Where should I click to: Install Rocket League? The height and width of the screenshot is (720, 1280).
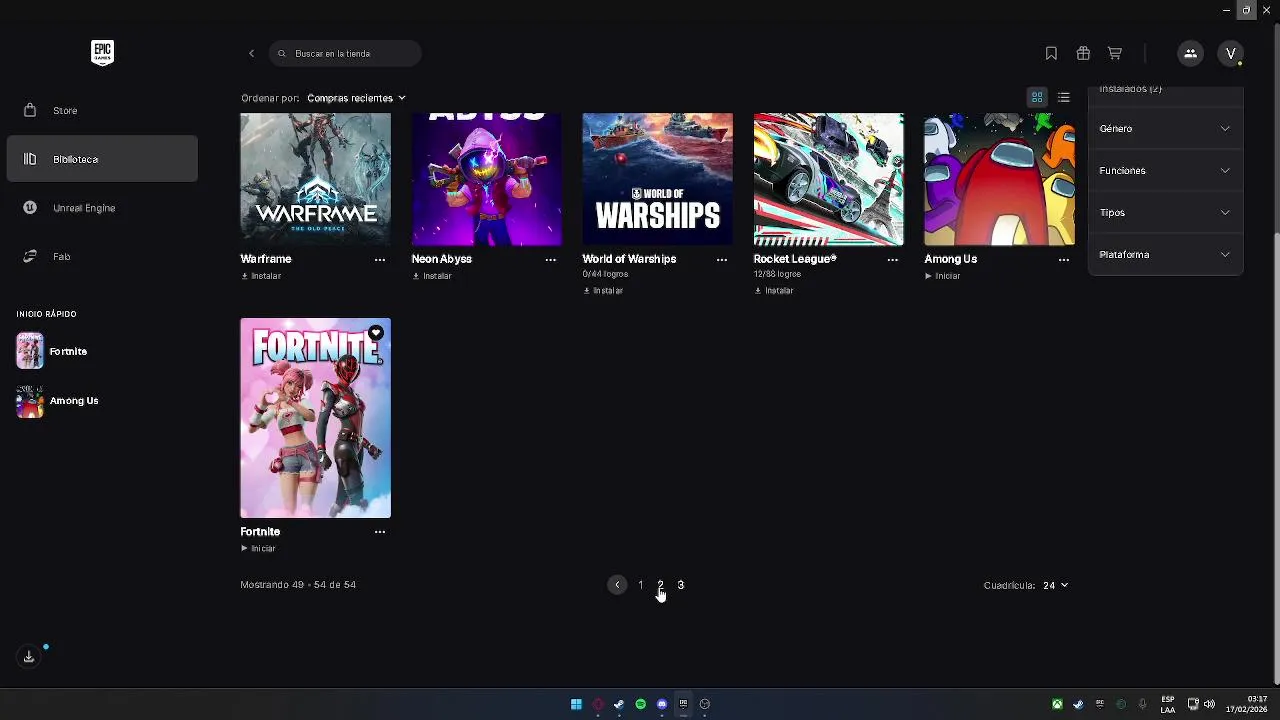(774, 291)
